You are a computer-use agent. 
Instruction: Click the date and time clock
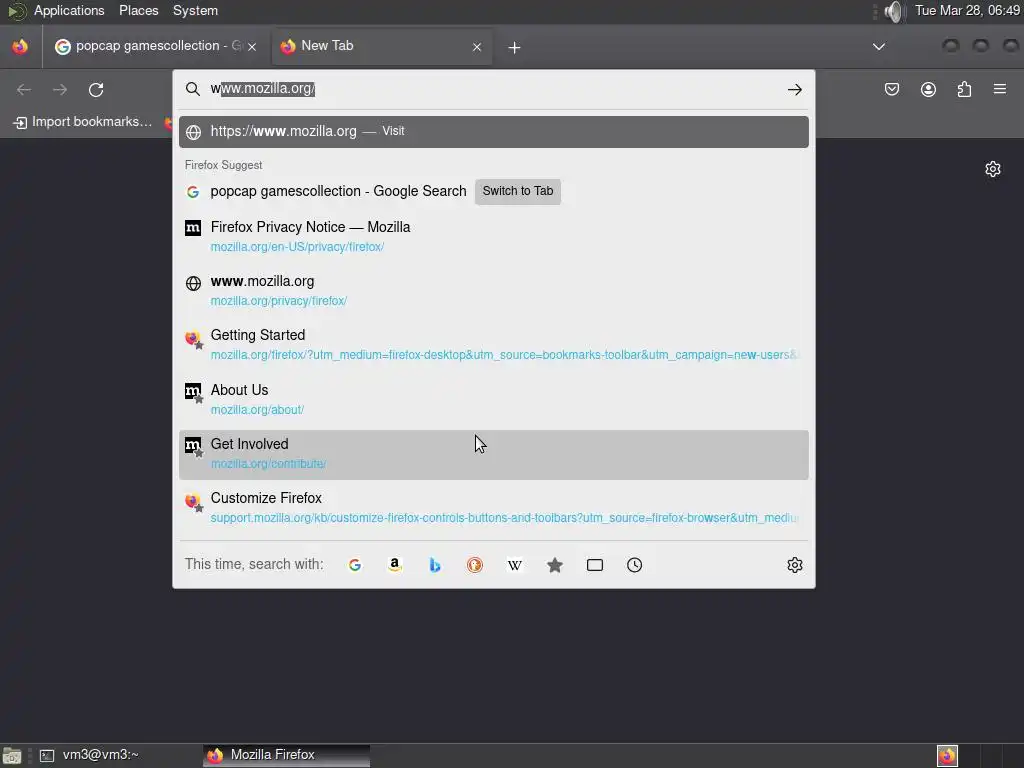(x=967, y=10)
